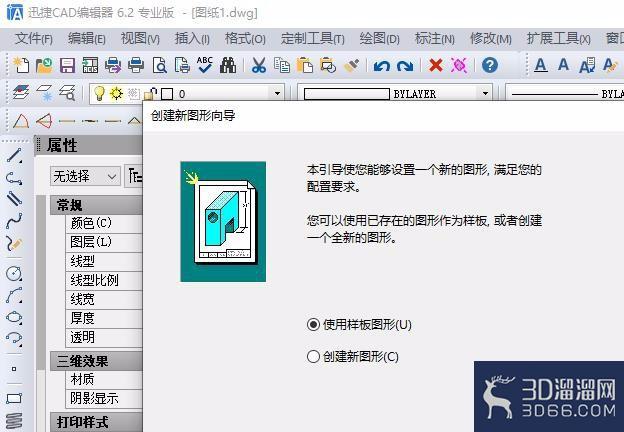The width and height of the screenshot is (624, 432).
Task: Click the underlined A text style icon
Action: (540, 65)
